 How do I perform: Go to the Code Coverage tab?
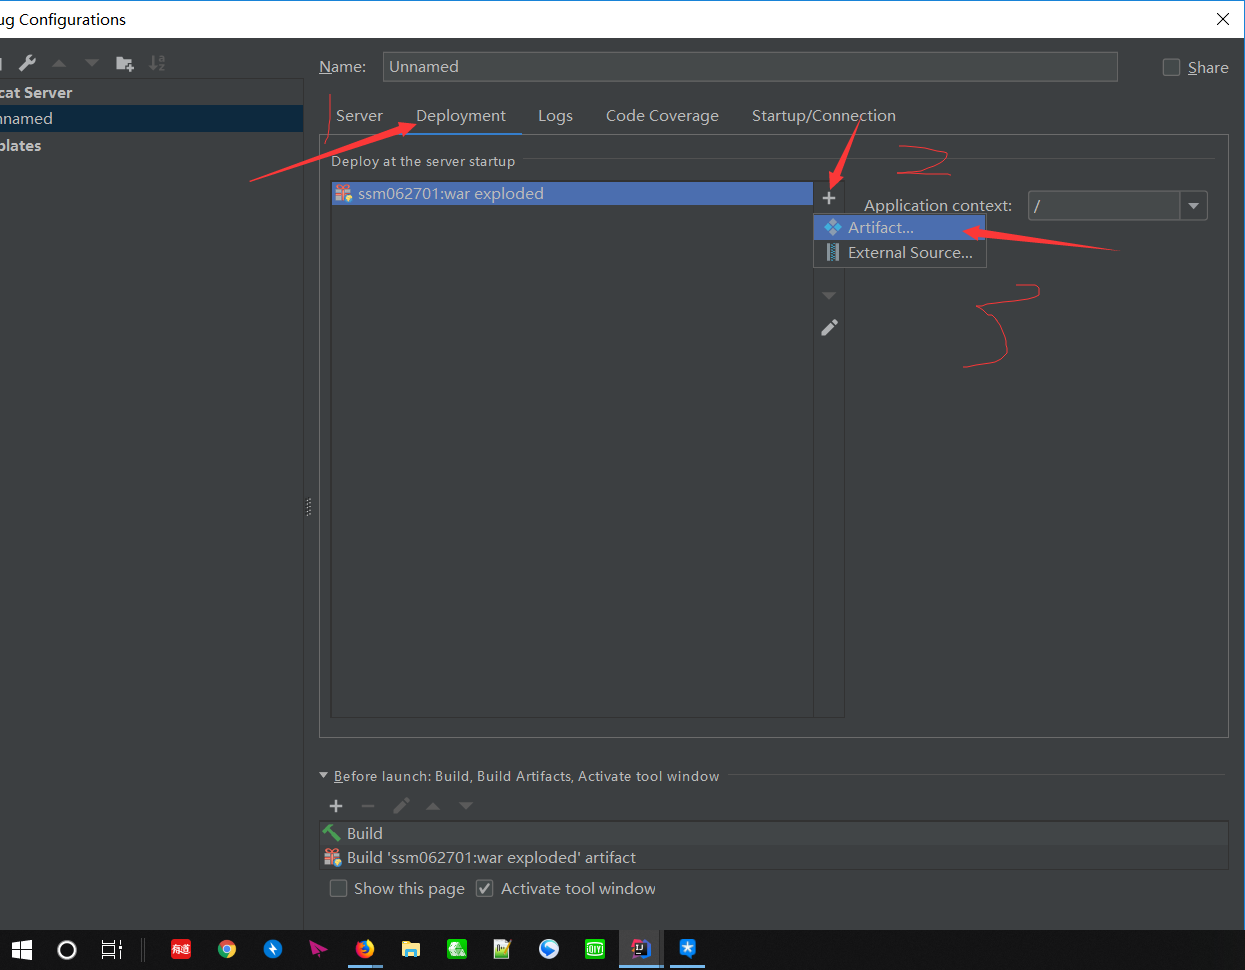point(662,116)
